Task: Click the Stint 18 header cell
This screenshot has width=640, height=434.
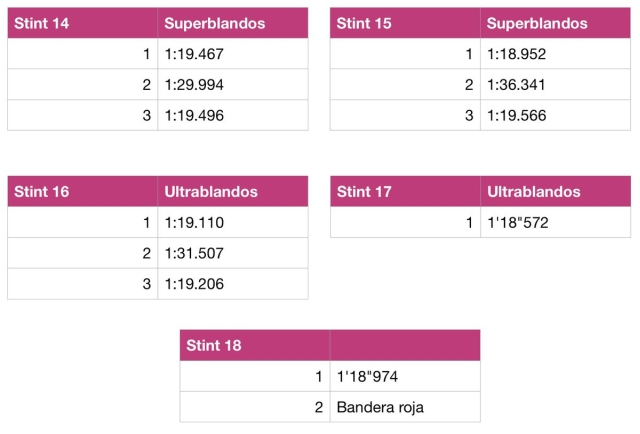Action: click(x=255, y=345)
